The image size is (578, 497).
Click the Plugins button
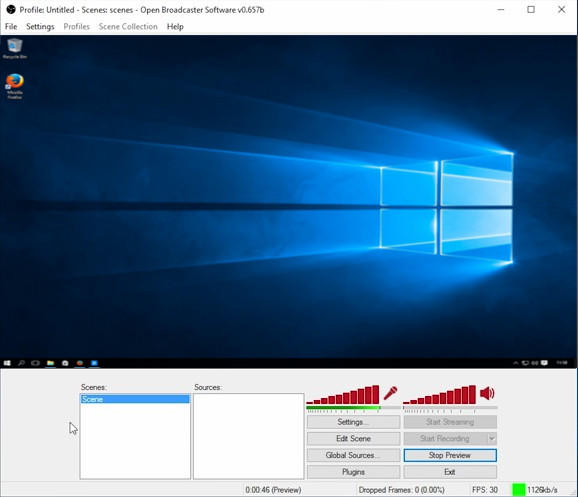(x=353, y=472)
